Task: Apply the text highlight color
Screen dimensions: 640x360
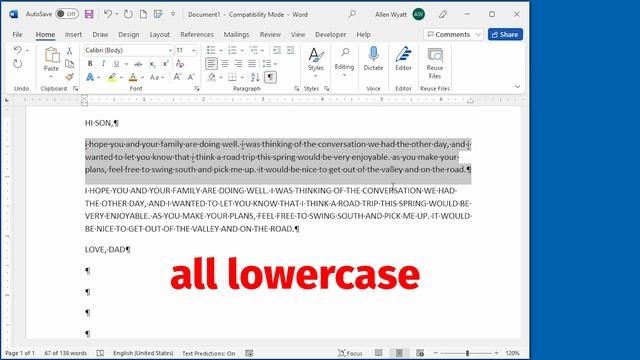Action: [111, 77]
